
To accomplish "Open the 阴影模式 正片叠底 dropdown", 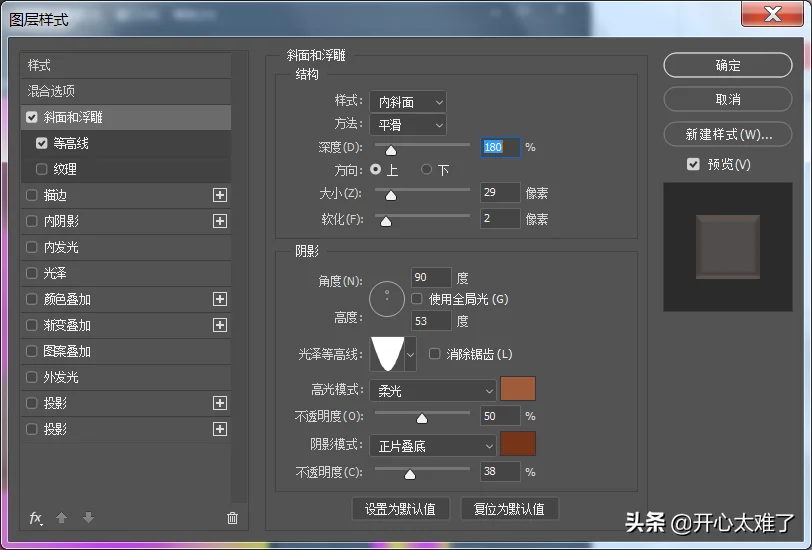I will (x=433, y=446).
